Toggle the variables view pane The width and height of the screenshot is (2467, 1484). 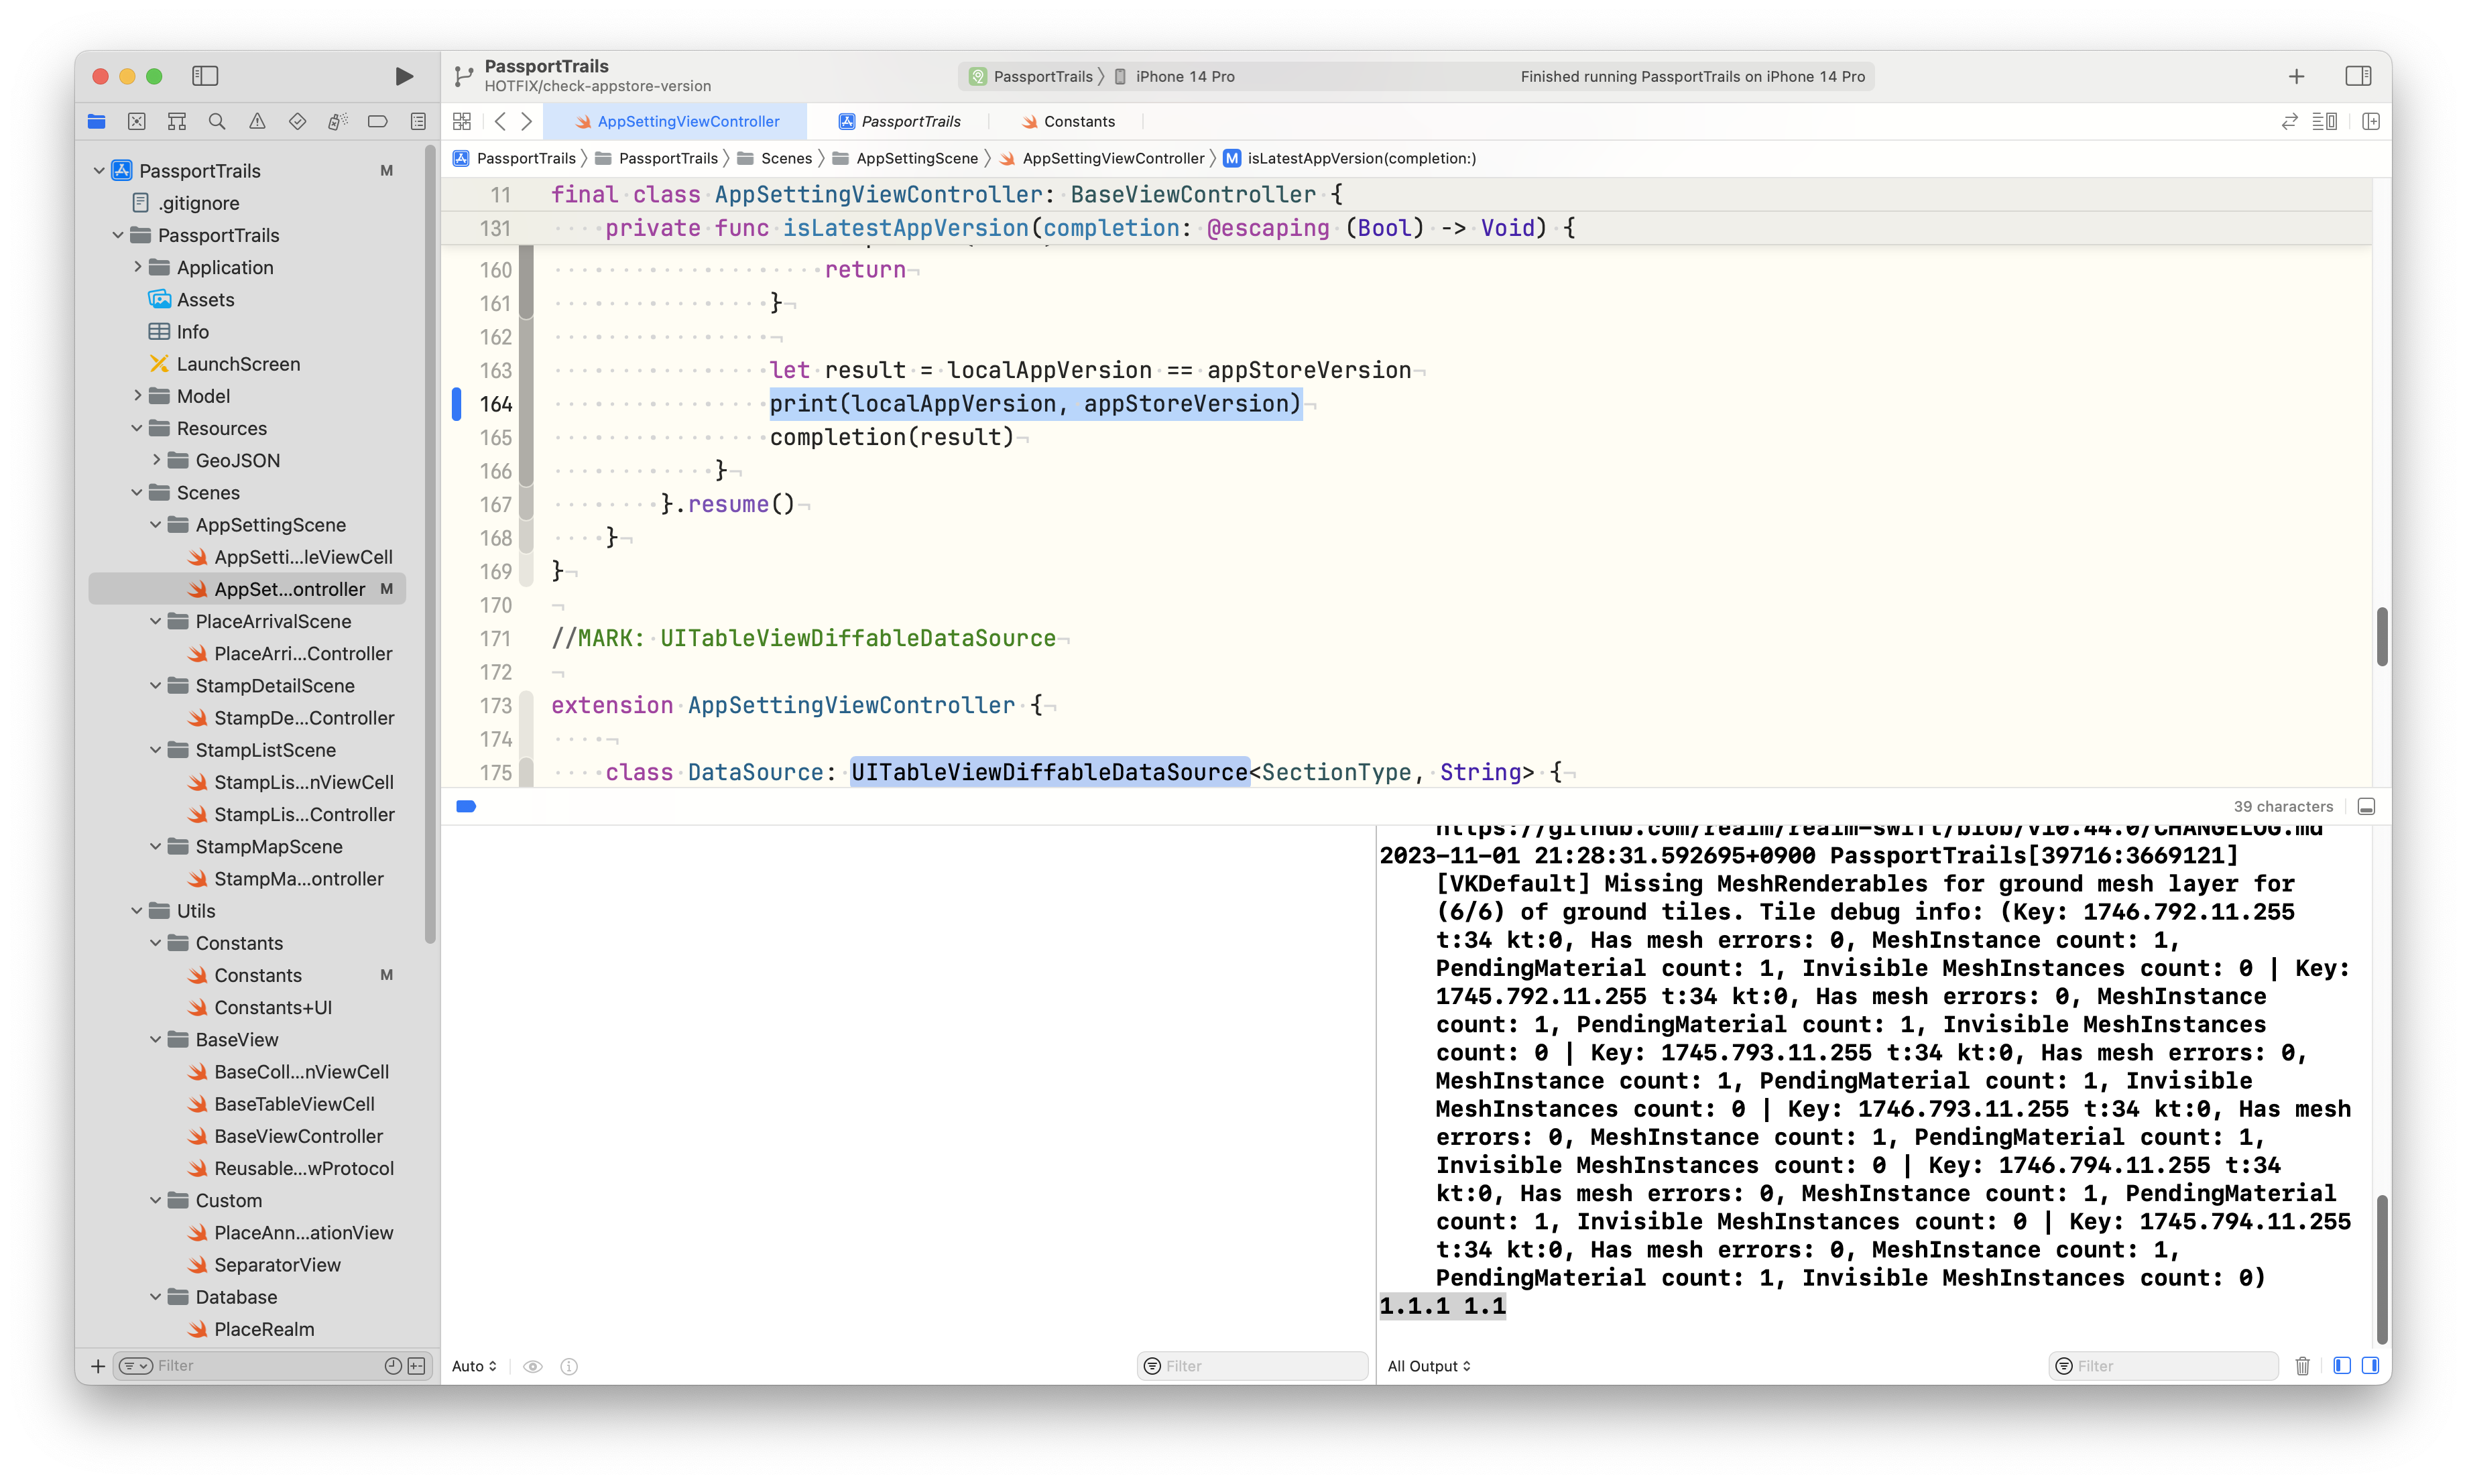coord(2342,1366)
